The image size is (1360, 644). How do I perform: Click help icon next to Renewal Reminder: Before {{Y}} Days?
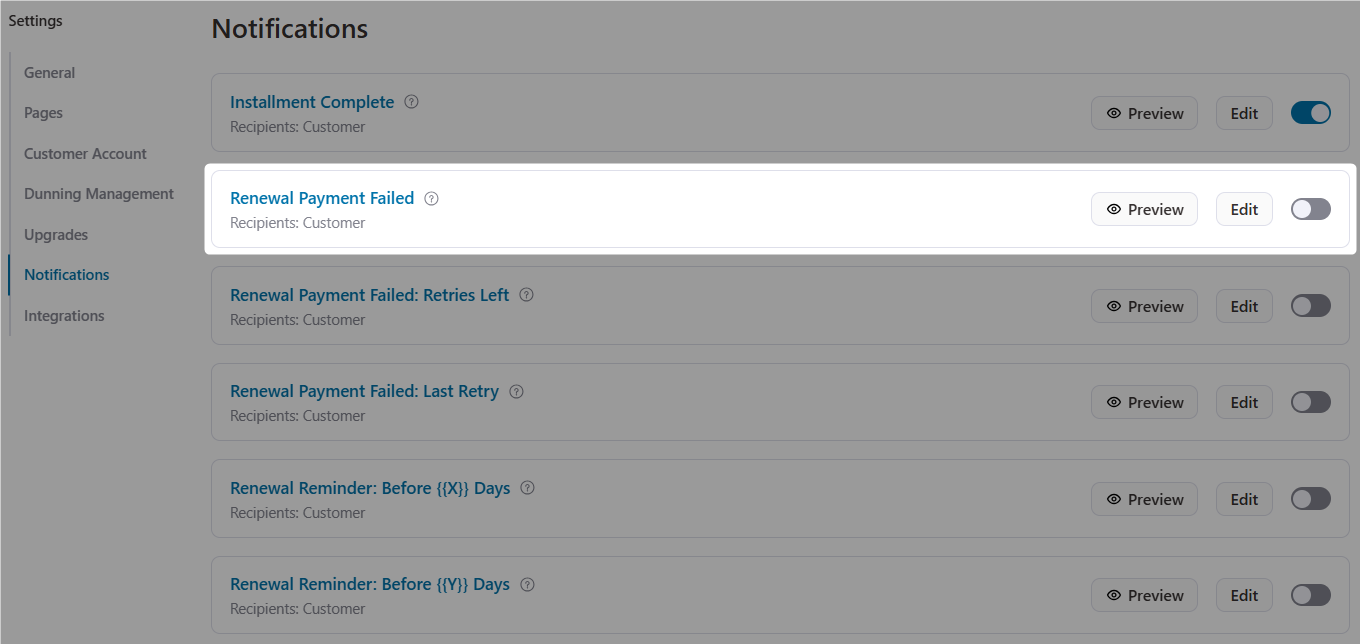[527, 583]
